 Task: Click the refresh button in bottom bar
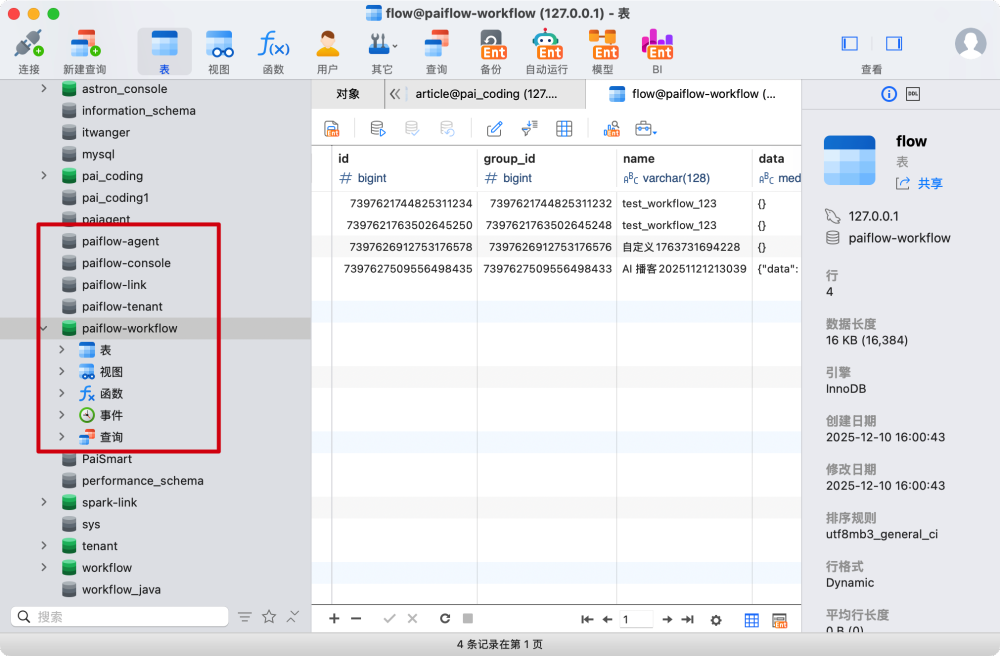pyautogui.click(x=445, y=619)
